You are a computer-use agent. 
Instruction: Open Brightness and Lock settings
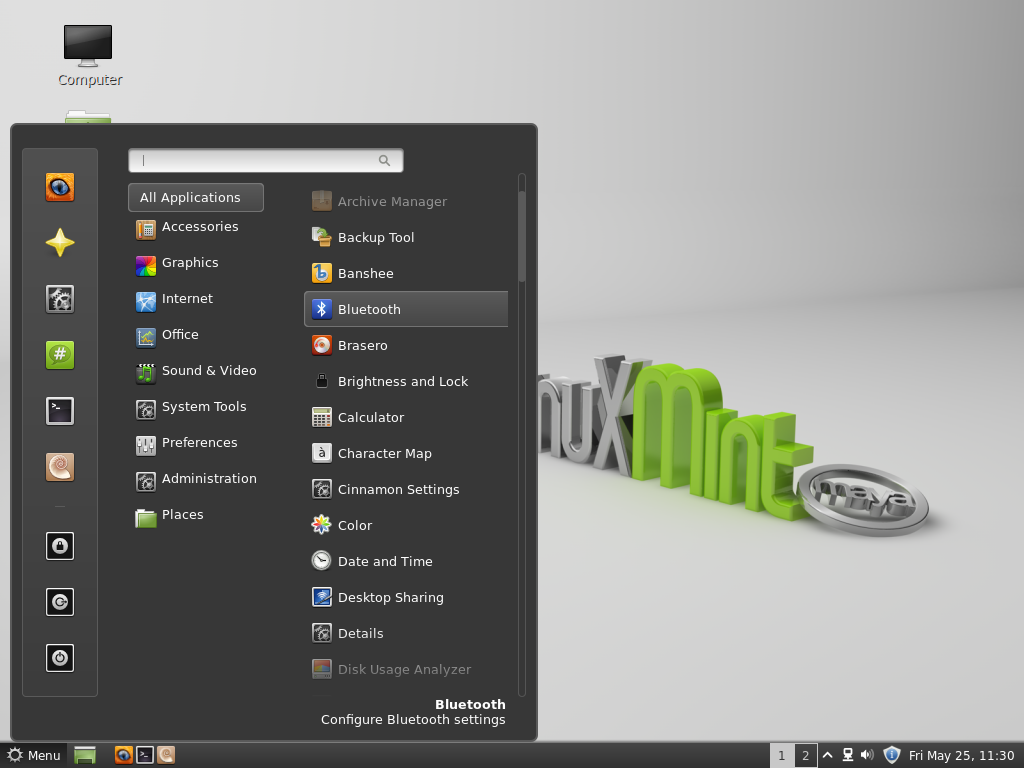coord(406,381)
